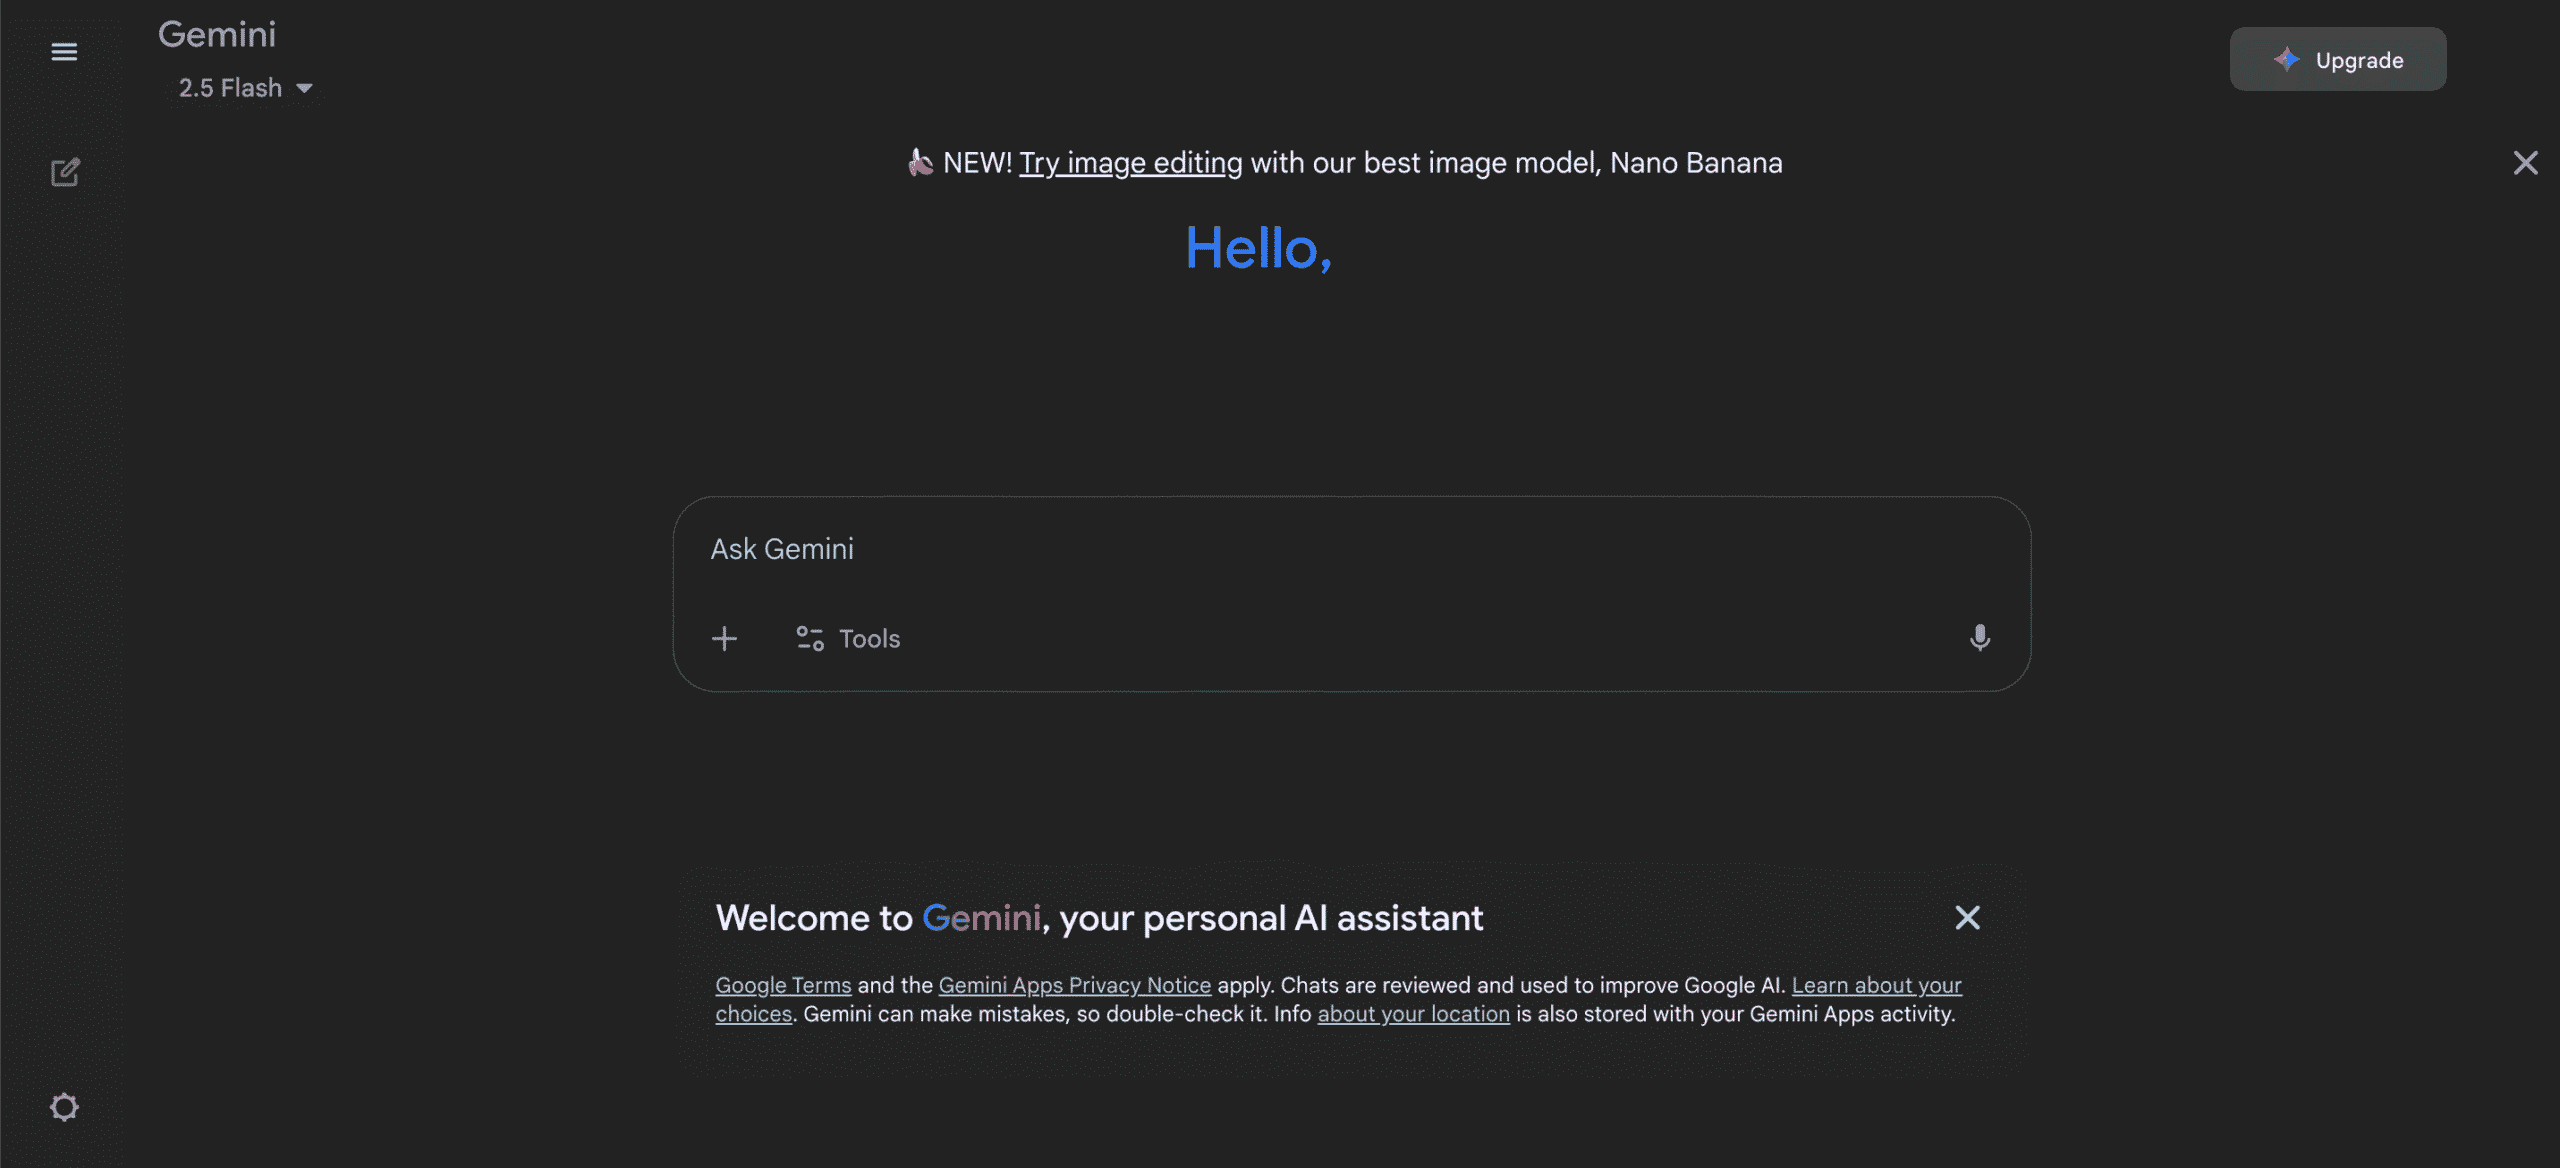This screenshot has height=1168, width=2560.
Task: Activate the microphone voice input
Action: (x=1979, y=638)
